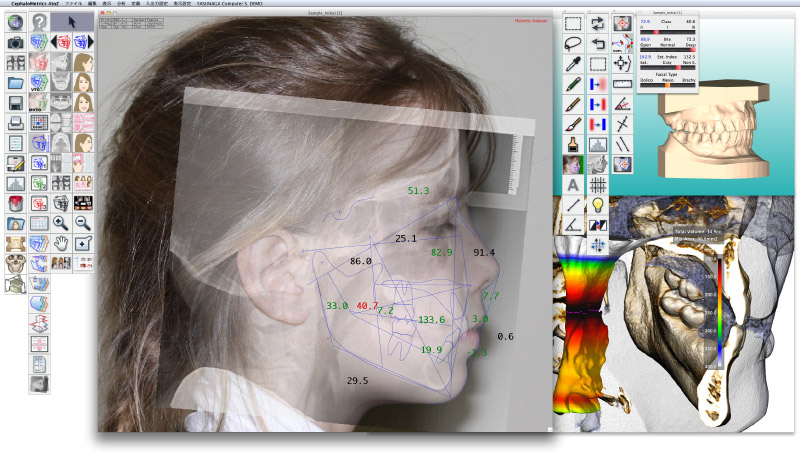Screen dimensions: 800x453
Task: Open the VTO tracing icon
Action: (39, 82)
